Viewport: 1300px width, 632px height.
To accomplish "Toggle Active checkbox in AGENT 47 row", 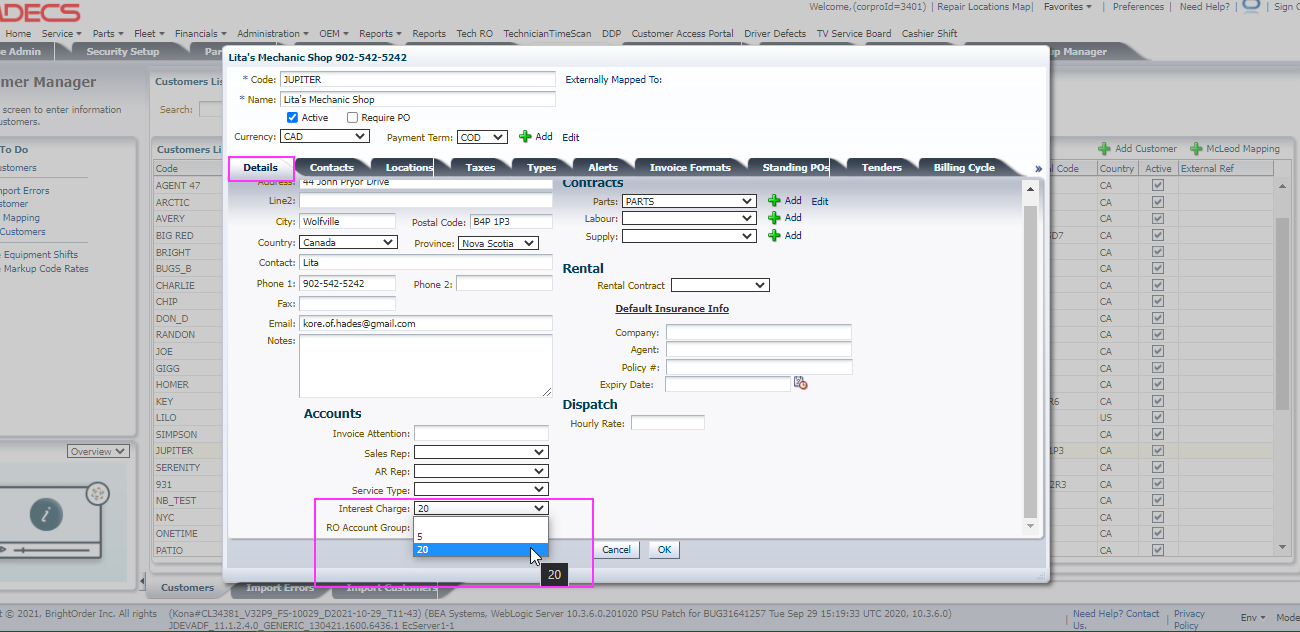I will tap(1158, 186).
